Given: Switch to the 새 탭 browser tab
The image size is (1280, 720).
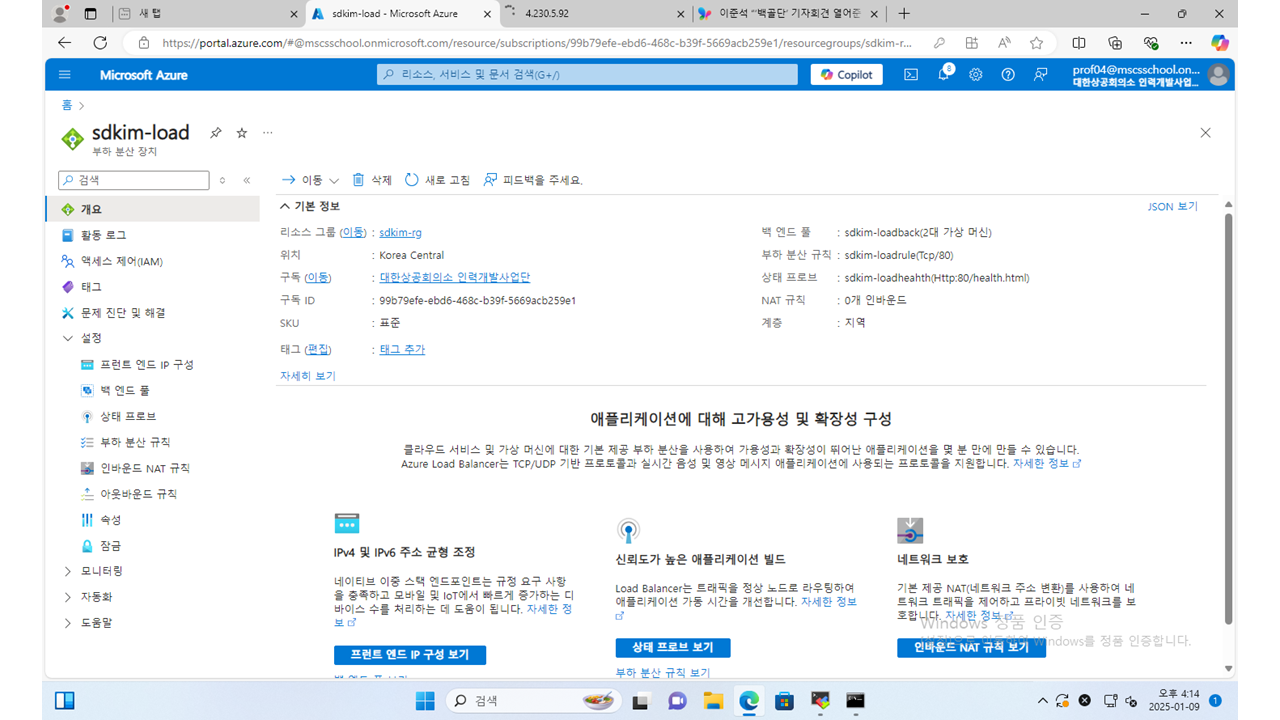Looking at the screenshot, I should tap(206, 14).
